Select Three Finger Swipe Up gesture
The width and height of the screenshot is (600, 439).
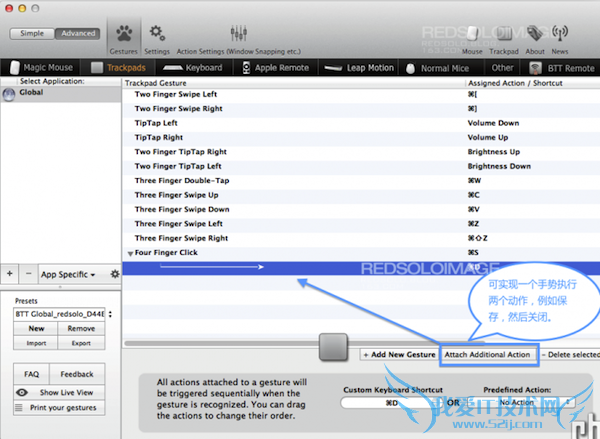point(176,195)
